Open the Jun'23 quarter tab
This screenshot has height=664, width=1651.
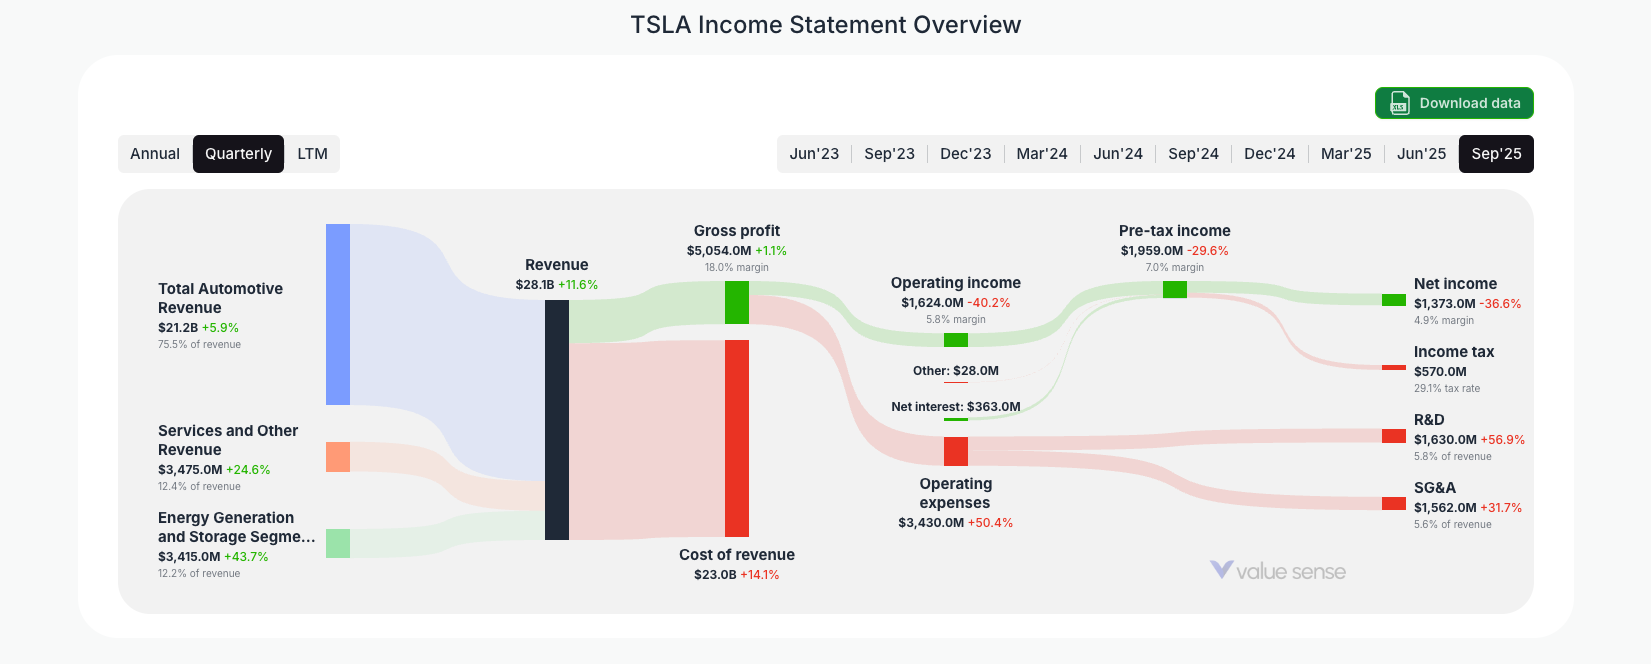click(x=814, y=153)
